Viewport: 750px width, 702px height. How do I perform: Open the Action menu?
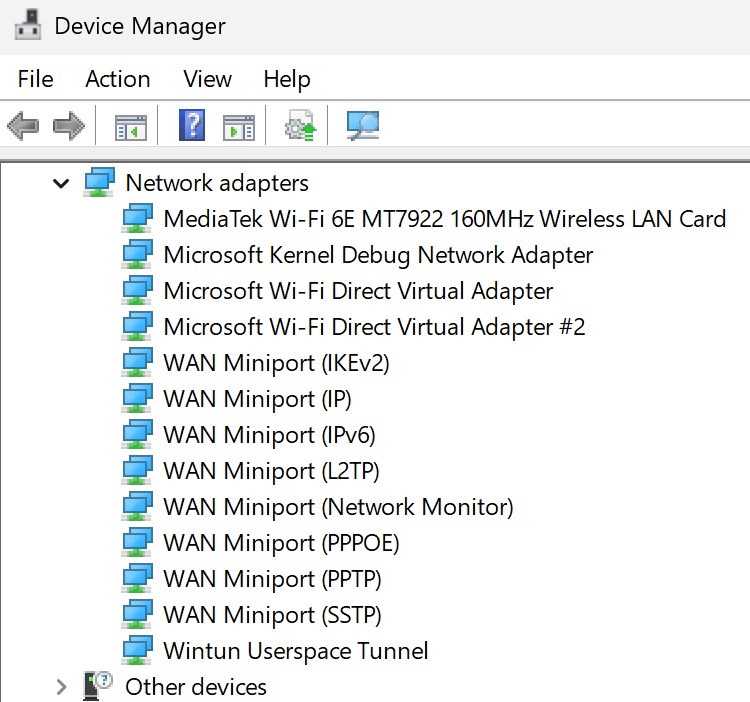pyautogui.click(x=118, y=79)
